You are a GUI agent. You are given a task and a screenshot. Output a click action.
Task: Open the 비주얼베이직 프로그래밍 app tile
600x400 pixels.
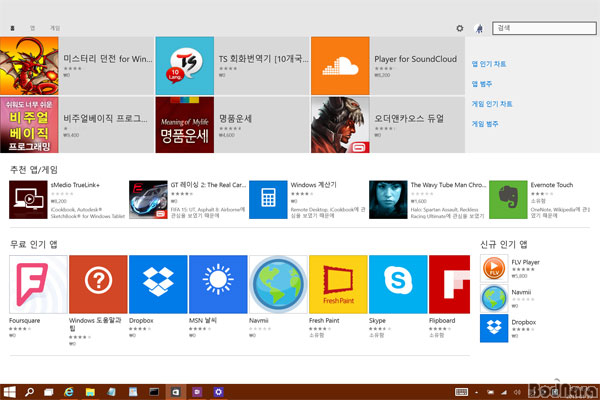pos(29,125)
